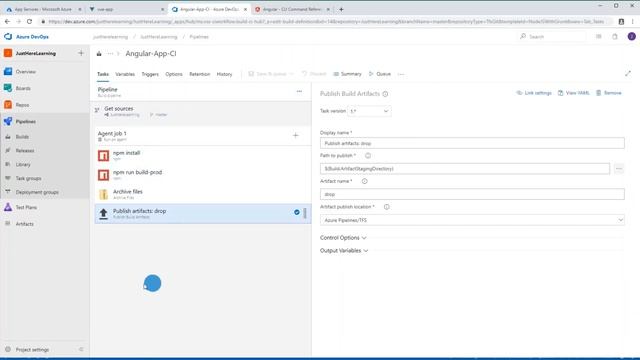Toggle checkmark on Publish artifacts: drop task
640x360 pixels.
coord(297,212)
